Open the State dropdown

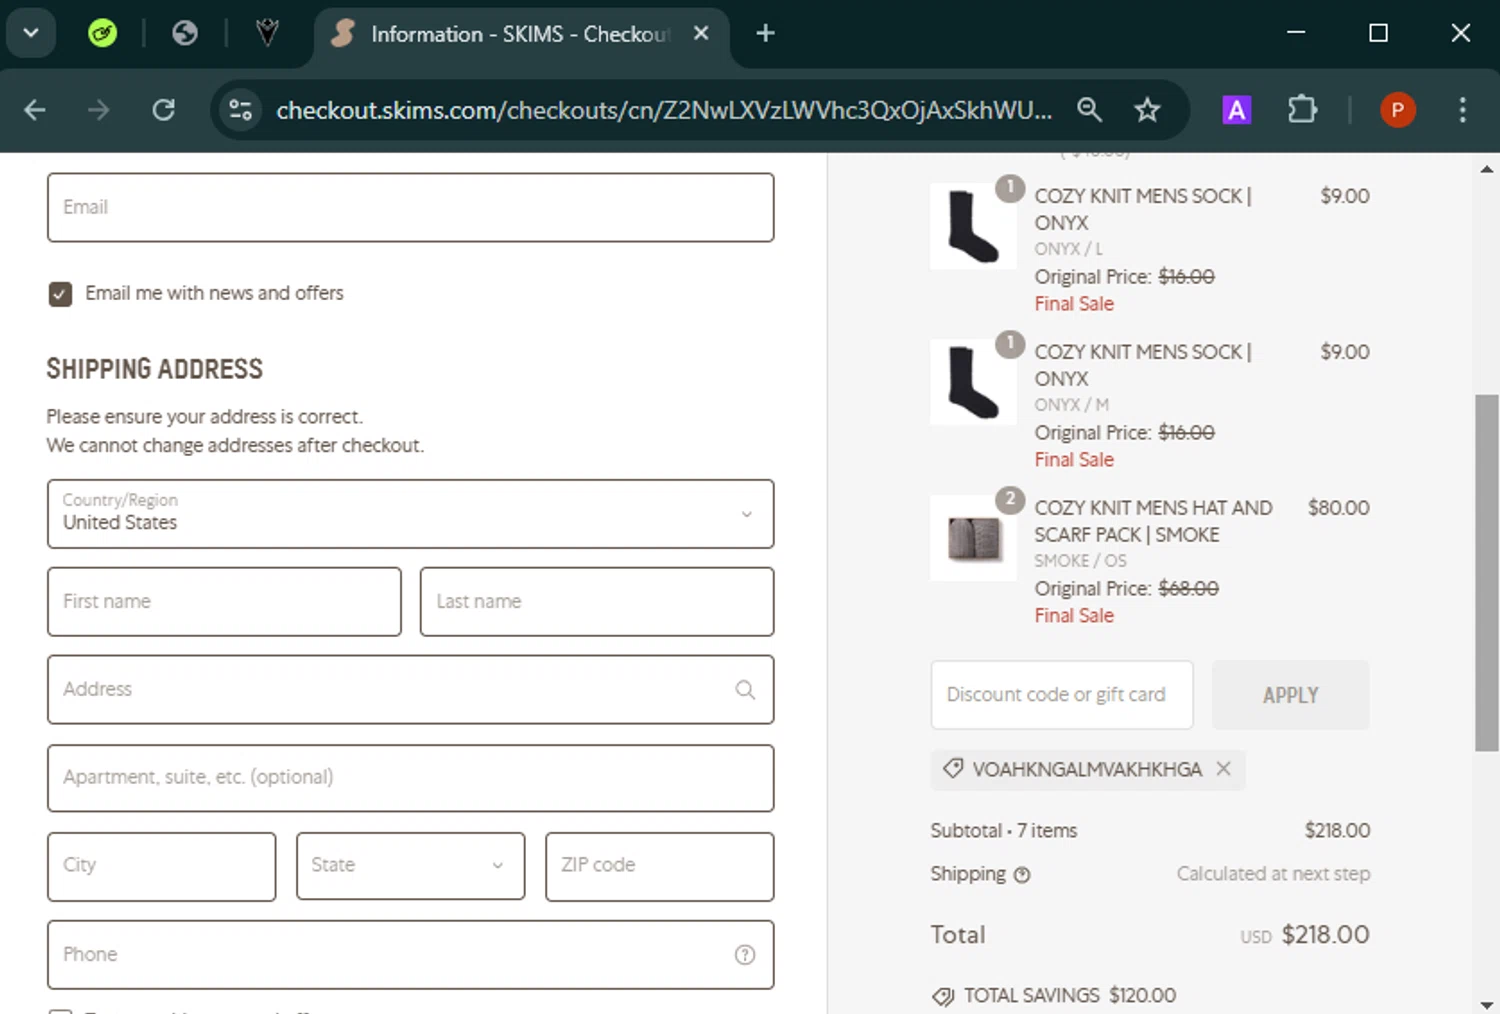tap(410, 866)
